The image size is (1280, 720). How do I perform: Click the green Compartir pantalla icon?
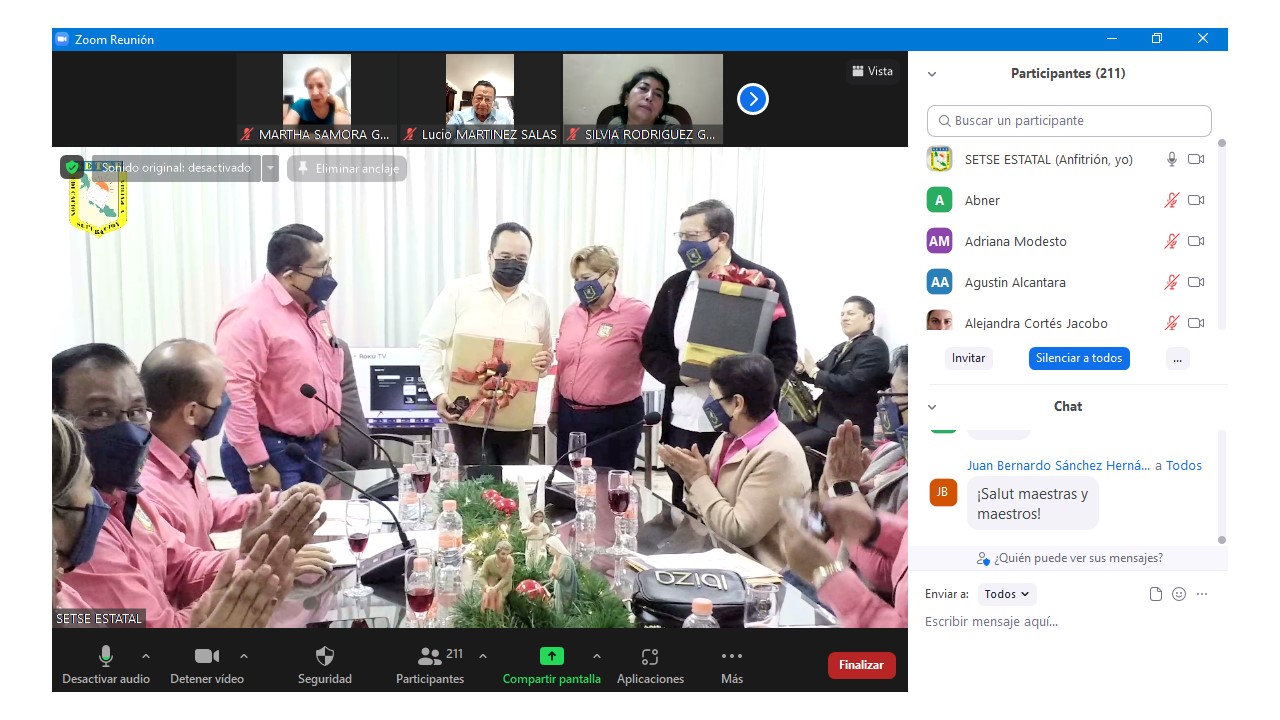click(552, 656)
